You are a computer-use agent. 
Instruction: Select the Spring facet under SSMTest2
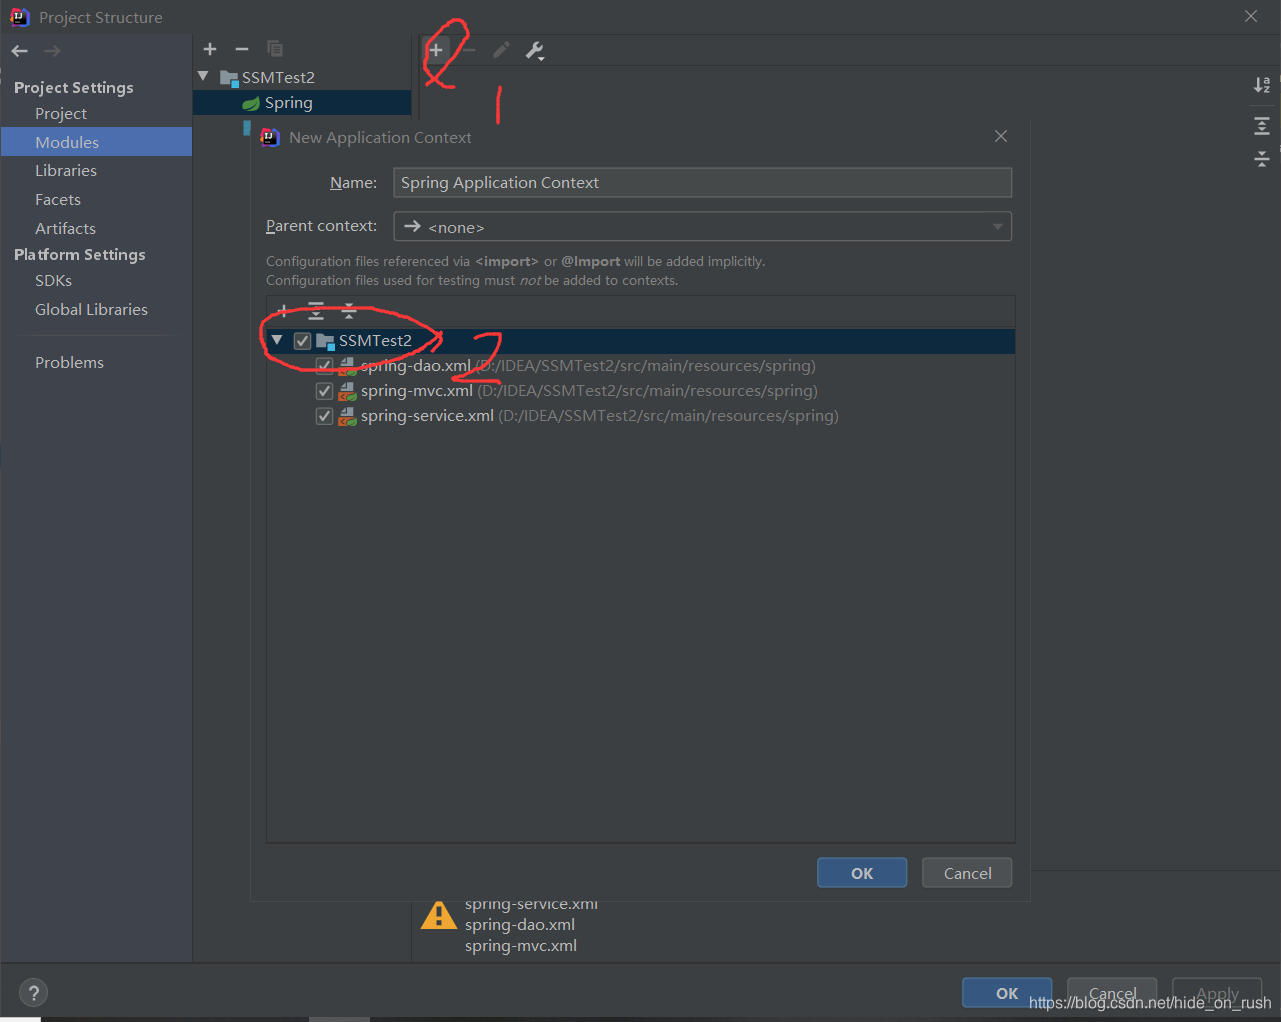pyautogui.click(x=302, y=103)
